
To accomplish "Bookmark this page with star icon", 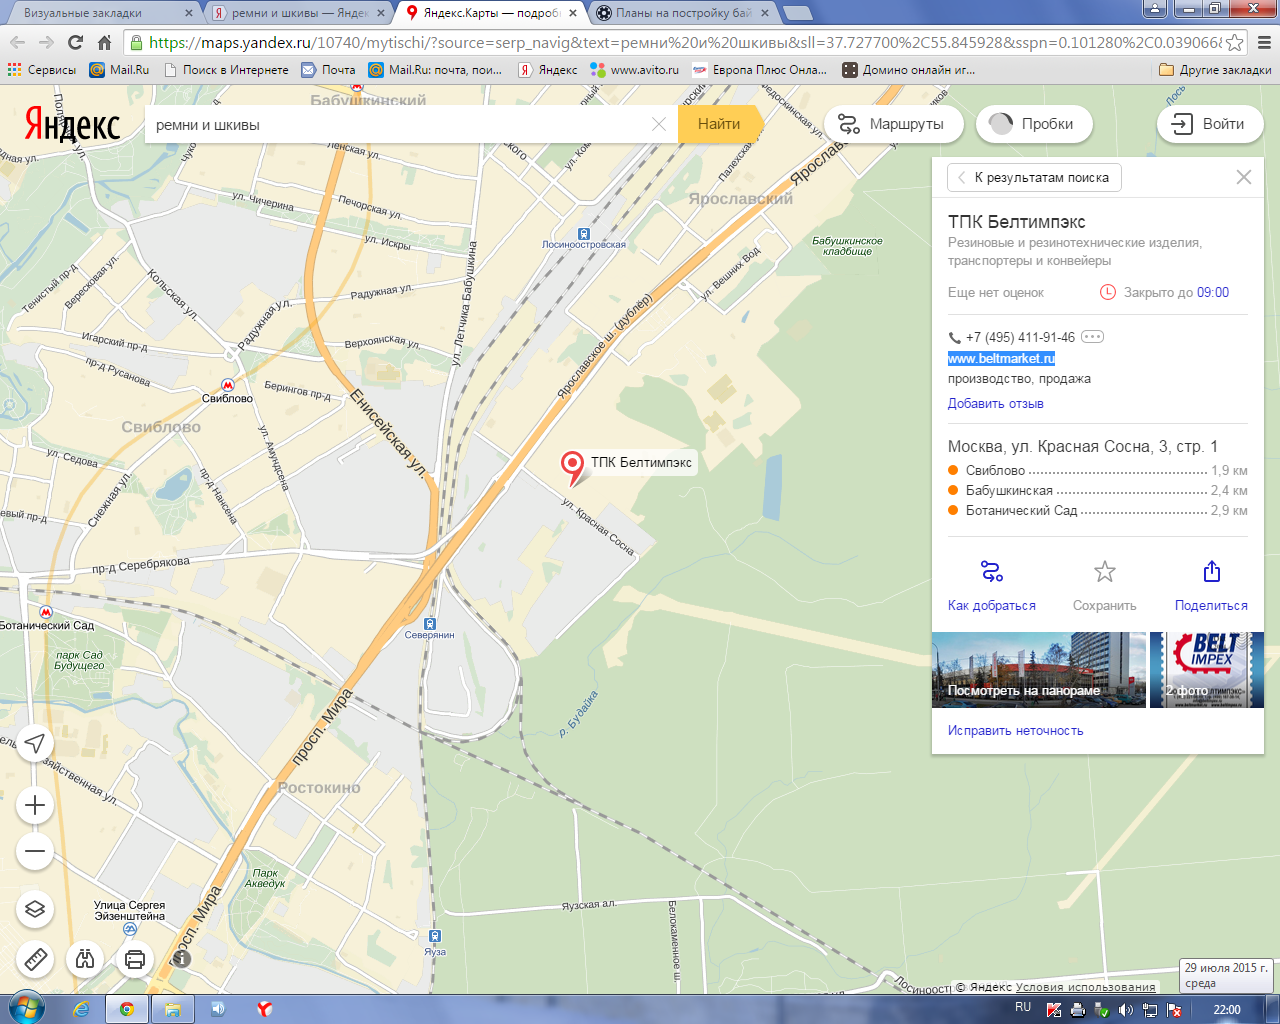I will click(x=1235, y=42).
